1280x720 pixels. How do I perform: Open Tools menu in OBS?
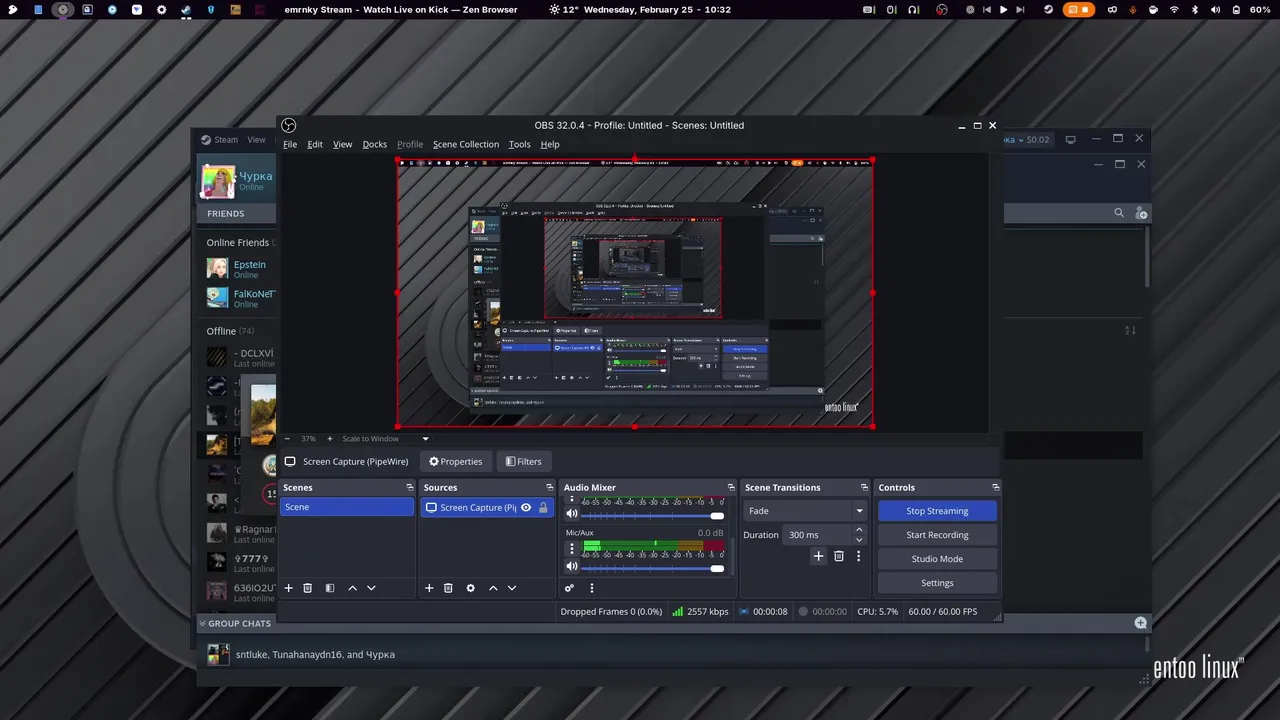tap(519, 144)
